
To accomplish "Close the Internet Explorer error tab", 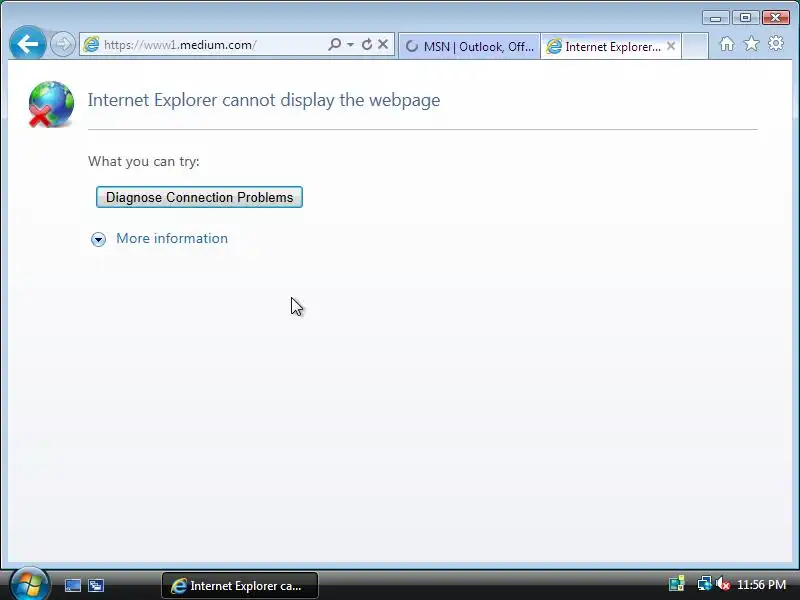I will pos(671,46).
